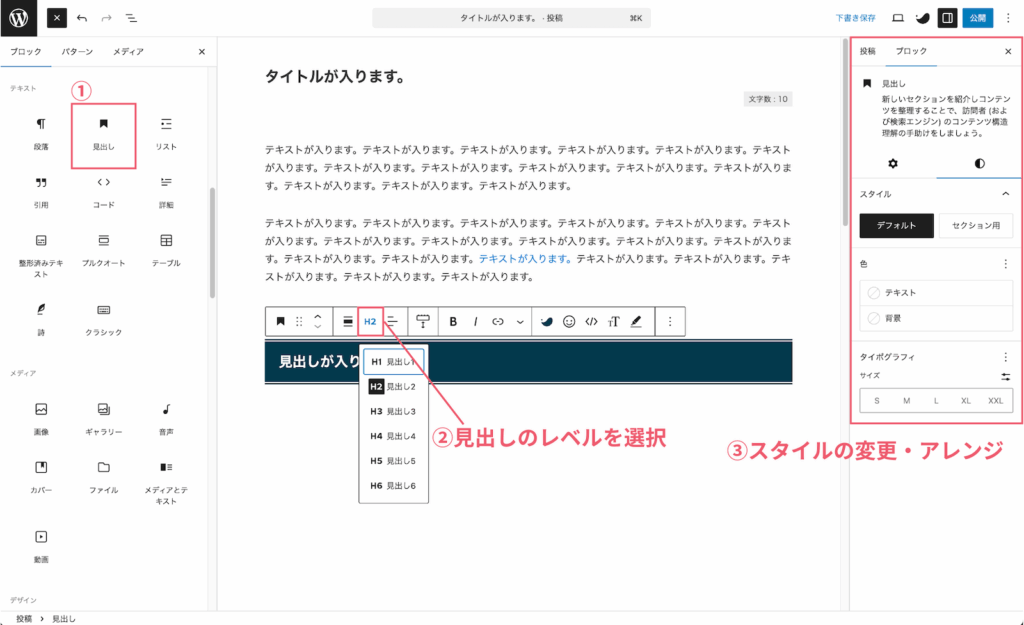Insert a 段落 paragraph block
Screen dimensions: 1024x625
coord(41,134)
